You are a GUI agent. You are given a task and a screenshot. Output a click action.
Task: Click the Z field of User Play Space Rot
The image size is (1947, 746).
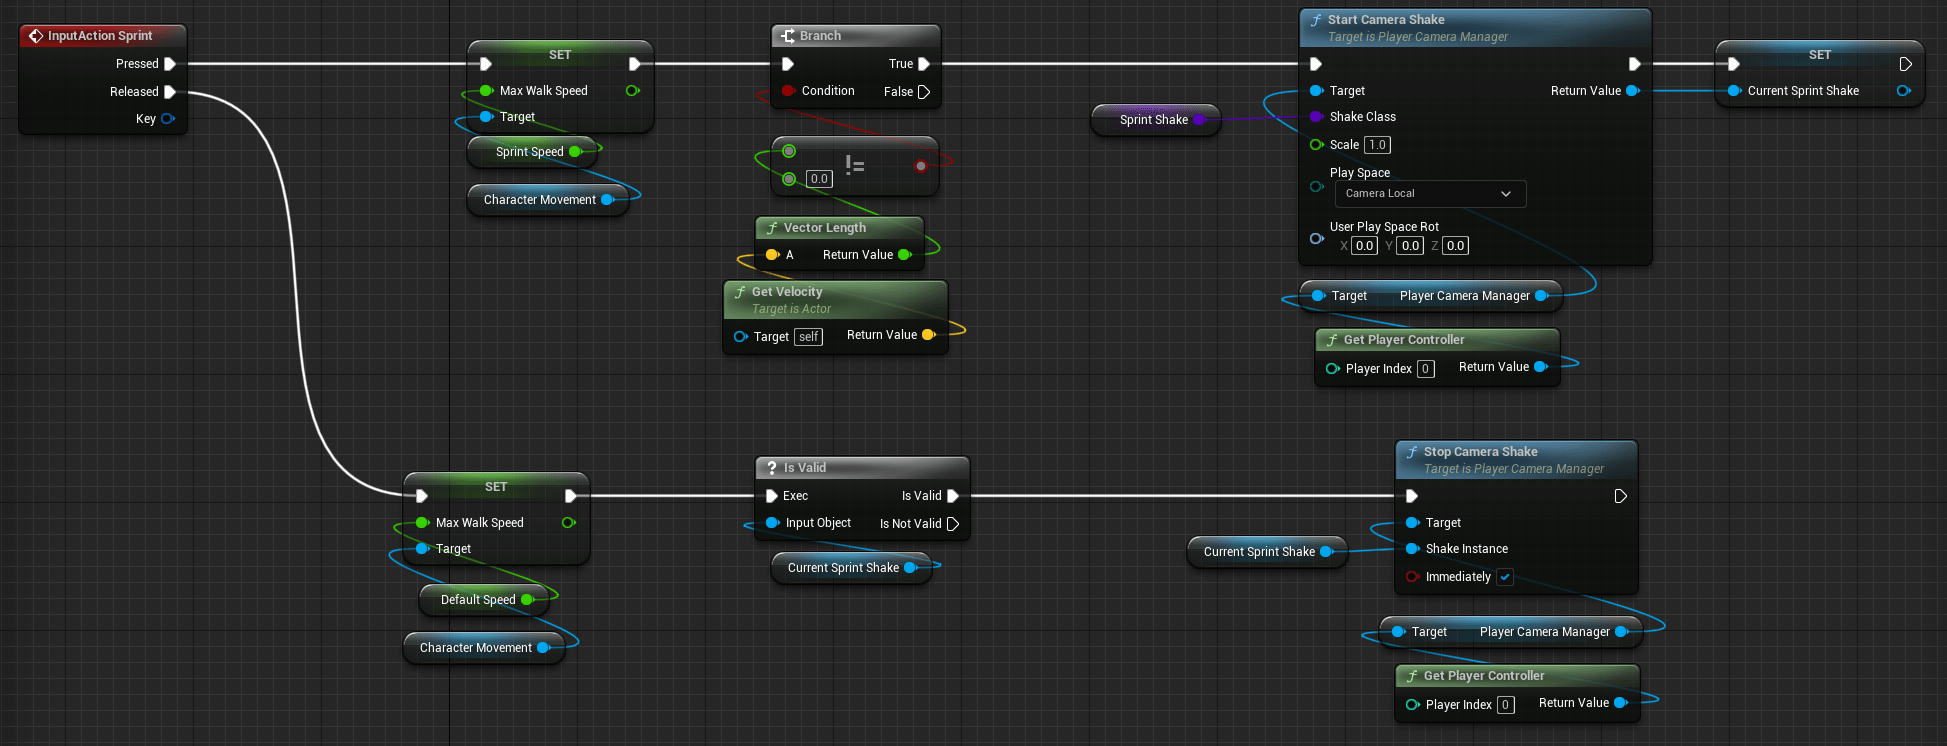coord(1455,246)
